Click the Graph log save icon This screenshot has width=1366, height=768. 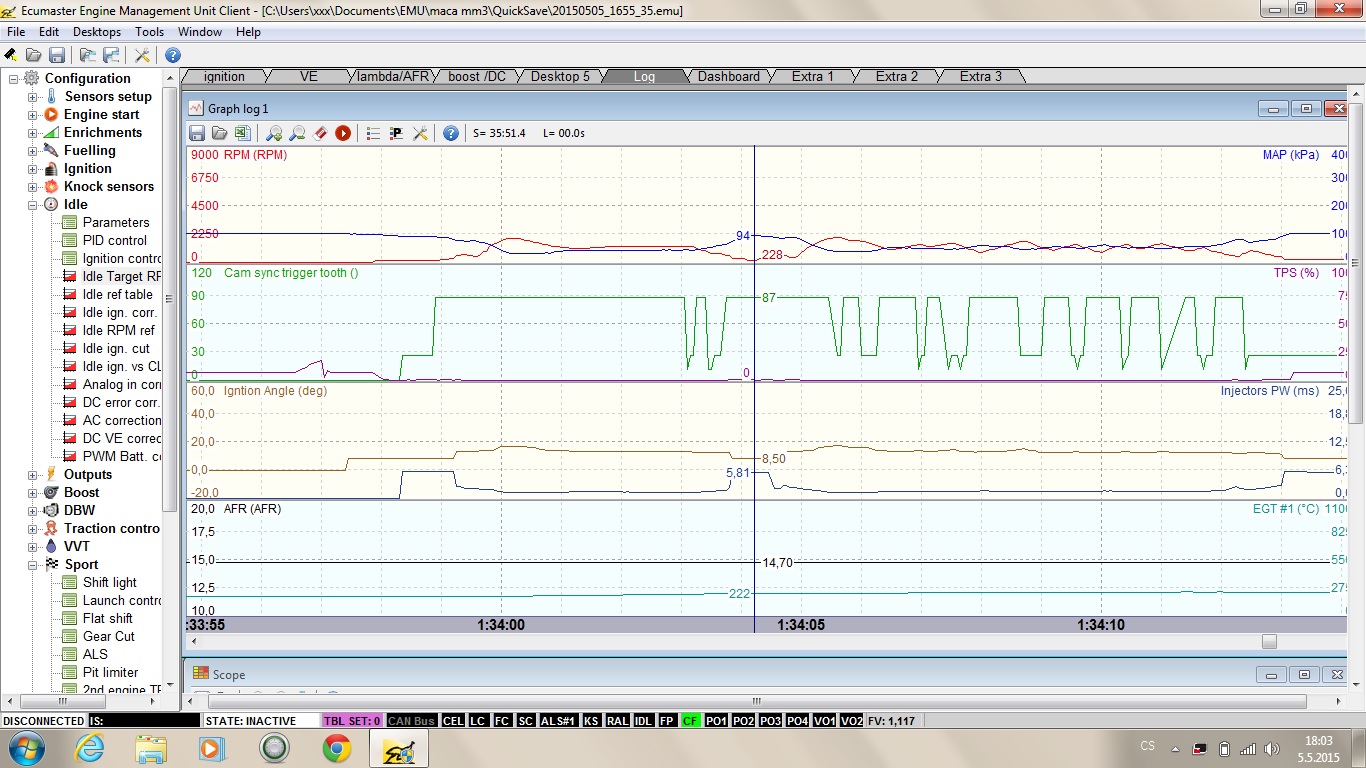(x=197, y=133)
